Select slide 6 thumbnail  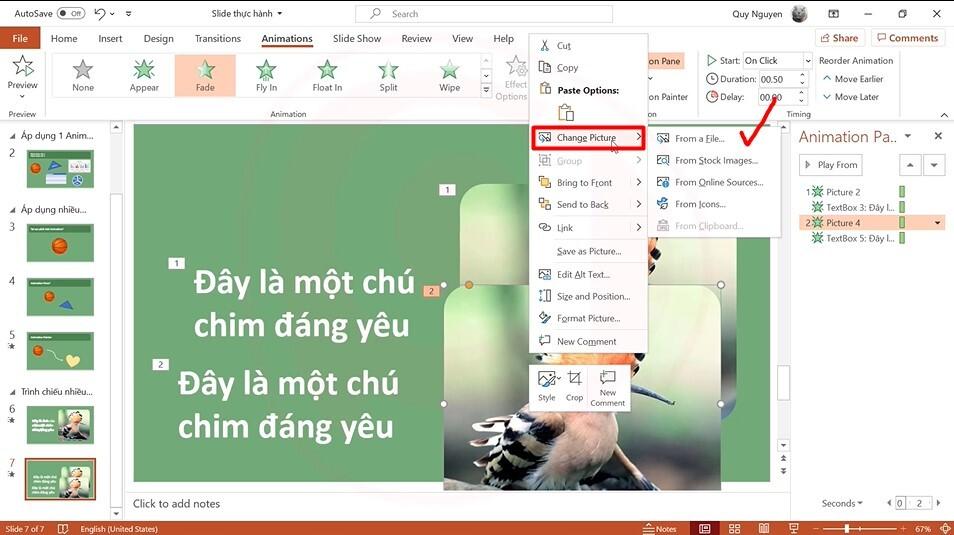pos(60,425)
